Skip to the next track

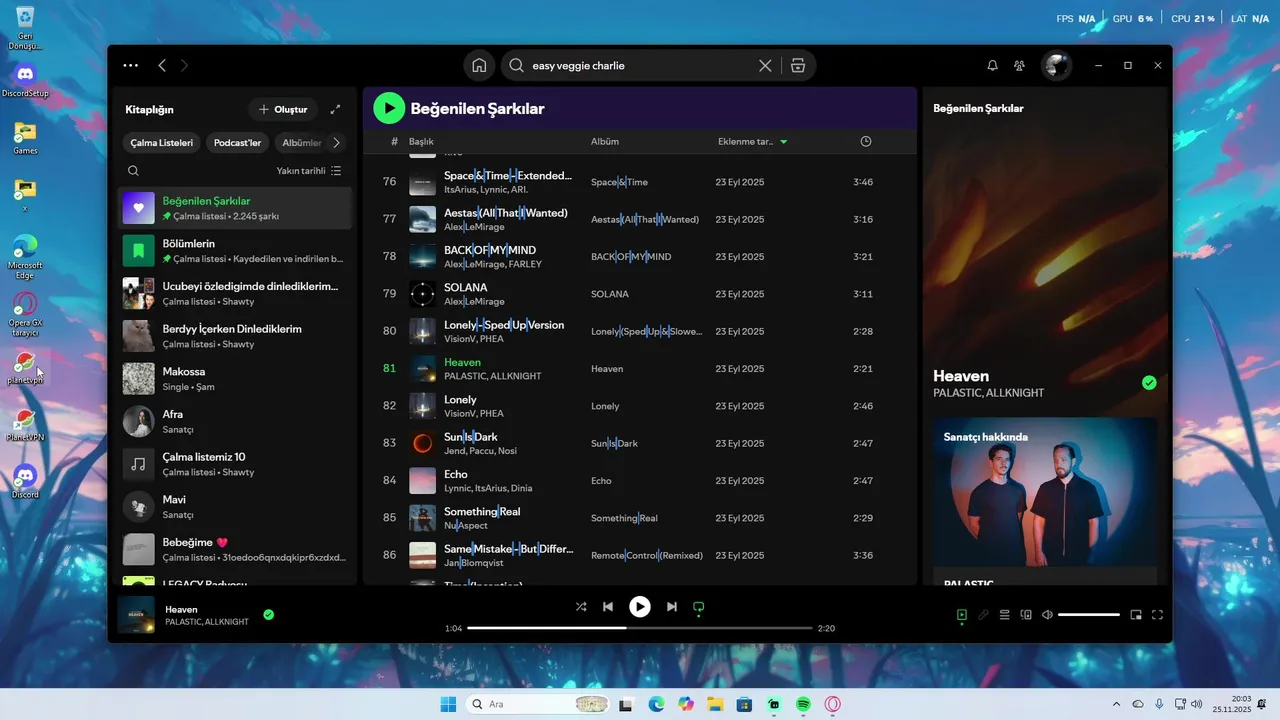[672, 607]
